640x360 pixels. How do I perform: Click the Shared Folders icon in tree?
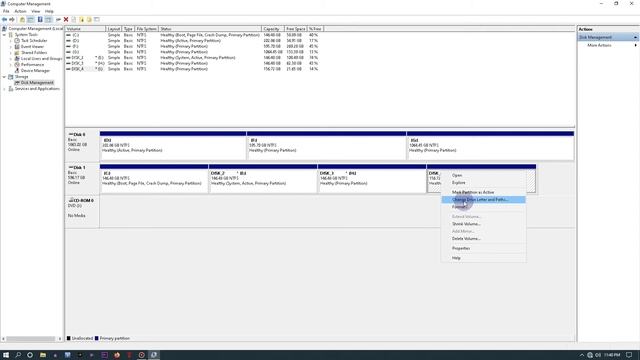(17, 53)
